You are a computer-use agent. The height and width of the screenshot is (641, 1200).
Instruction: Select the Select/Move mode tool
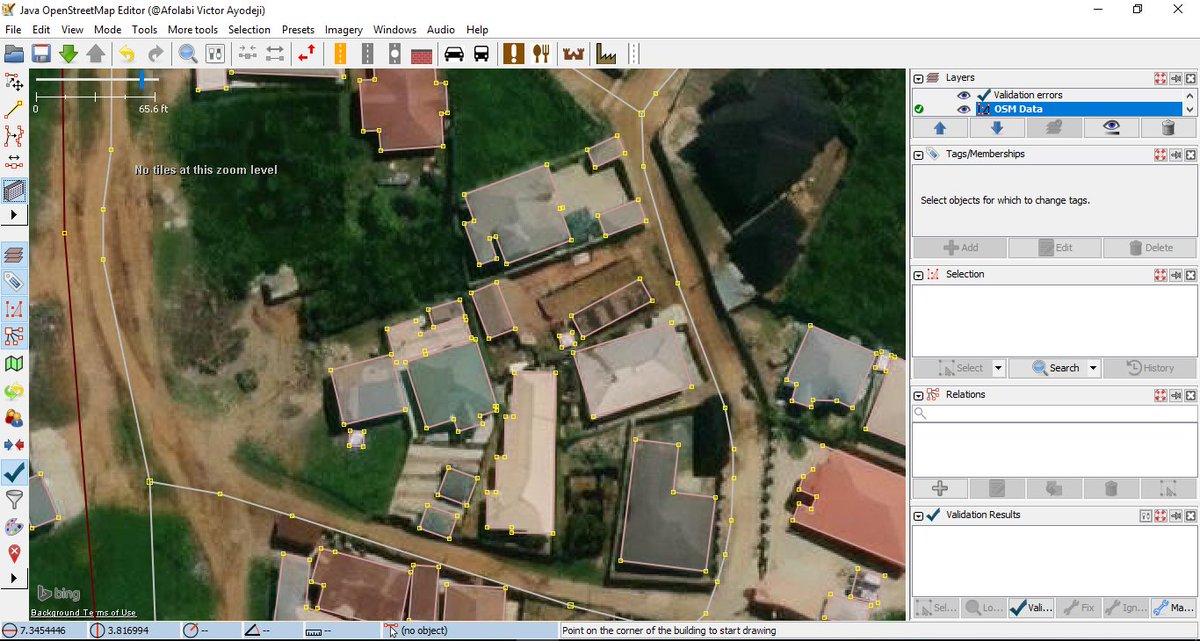point(14,83)
